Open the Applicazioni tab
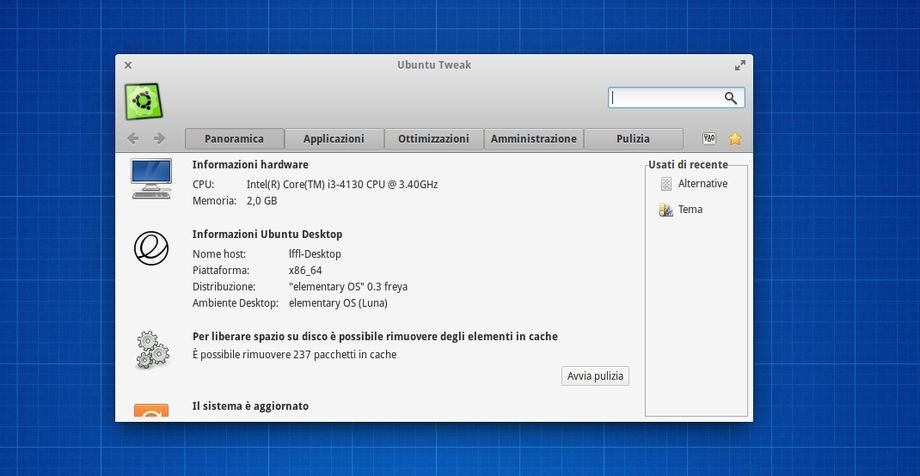This screenshot has width=920, height=476. [x=334, y=139]
